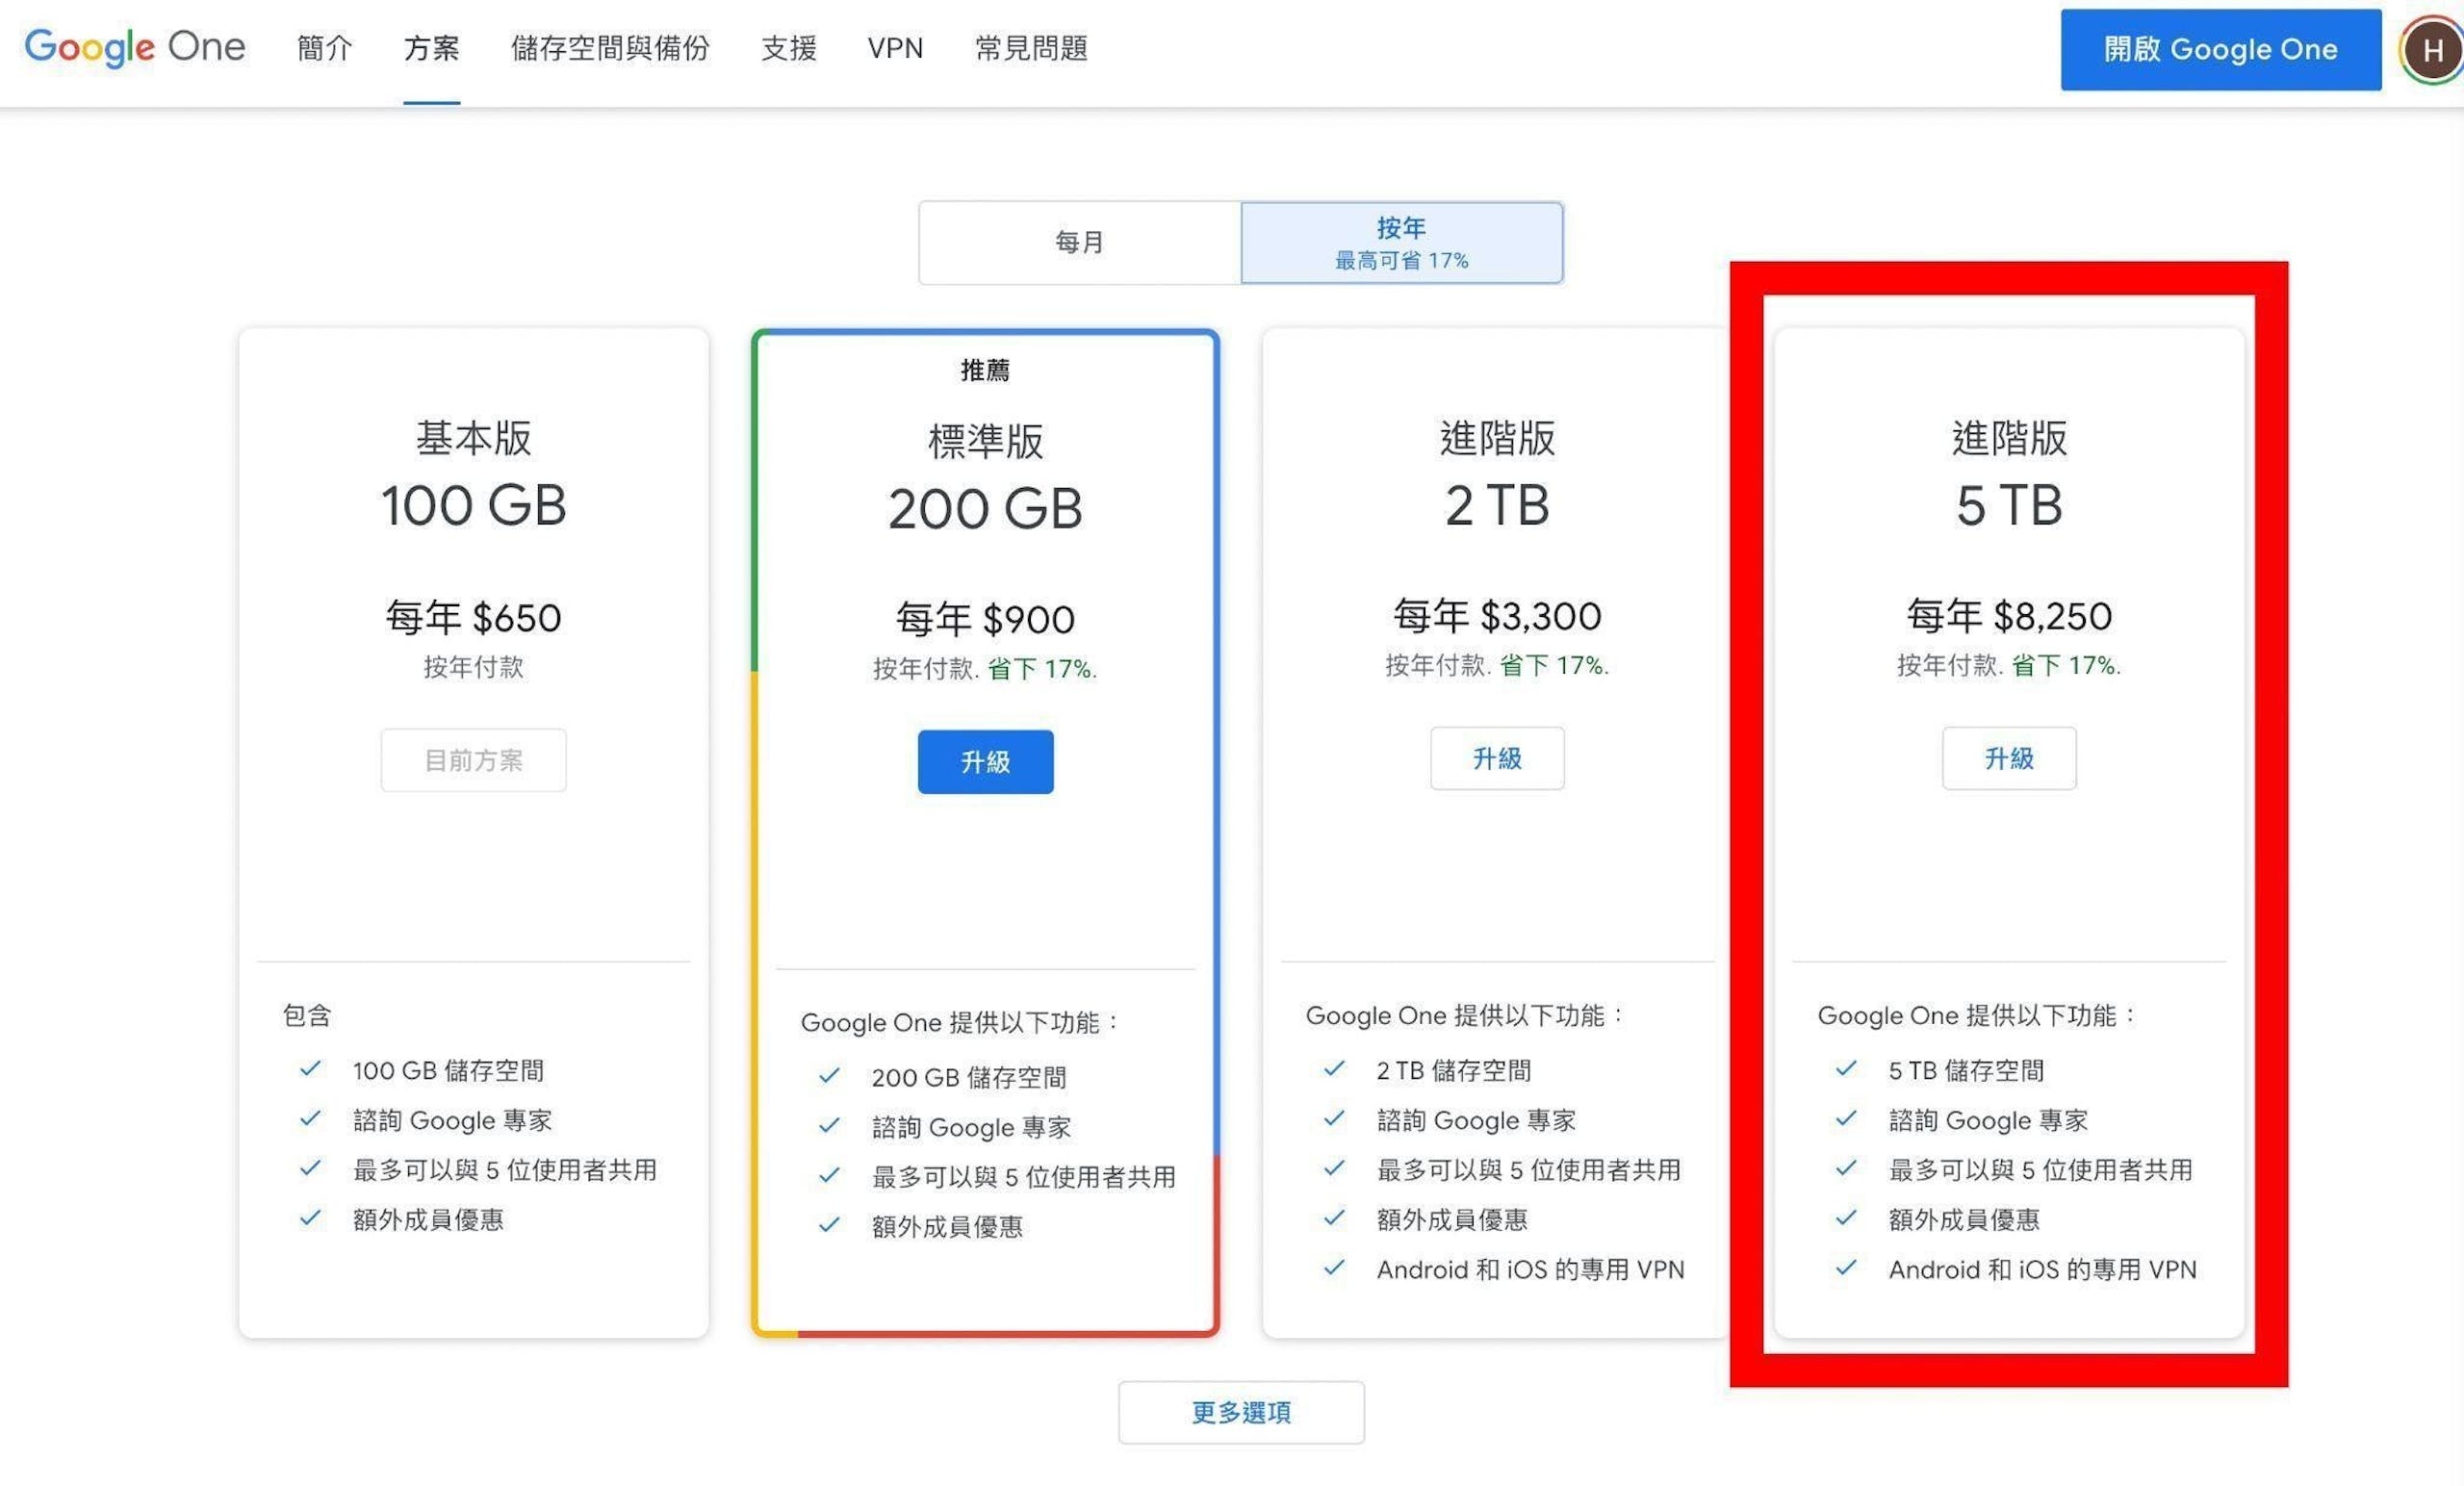
Task: Click 5 TB plan's Android 和 iOS 的專用 VPN text
Action: coord(2043,1269)
